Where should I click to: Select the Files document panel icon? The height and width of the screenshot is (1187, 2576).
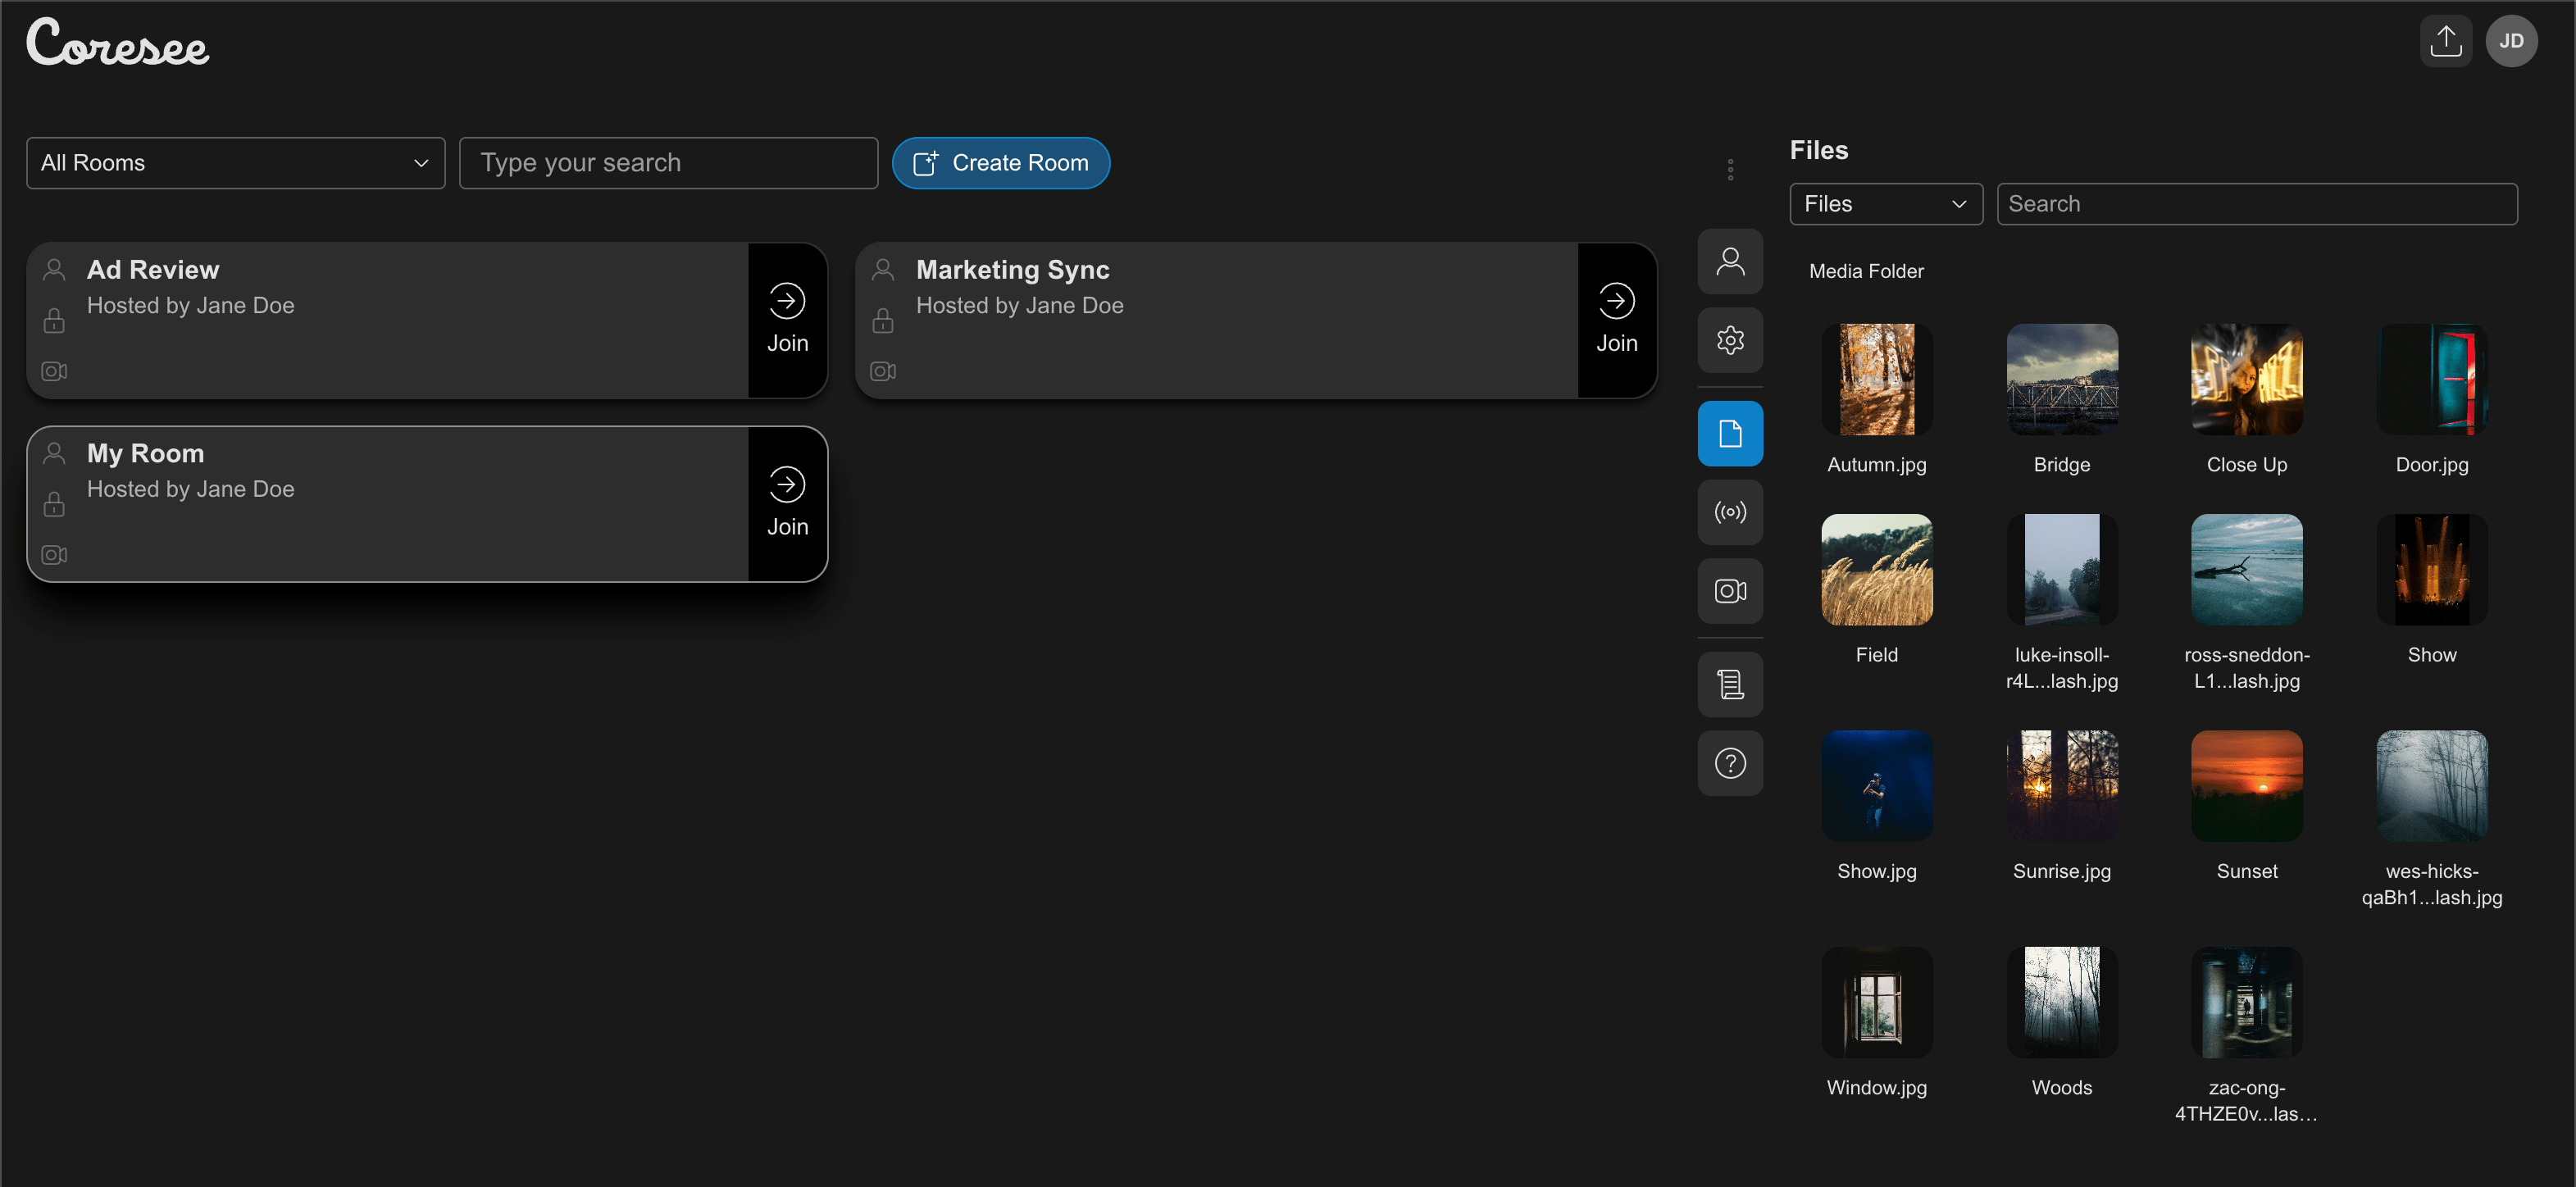[x=1730, y=433]
